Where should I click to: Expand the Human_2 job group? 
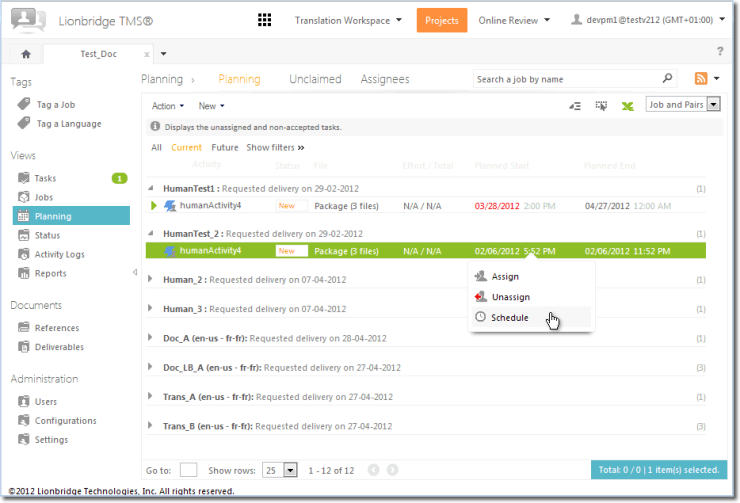(x=152, y=280)
